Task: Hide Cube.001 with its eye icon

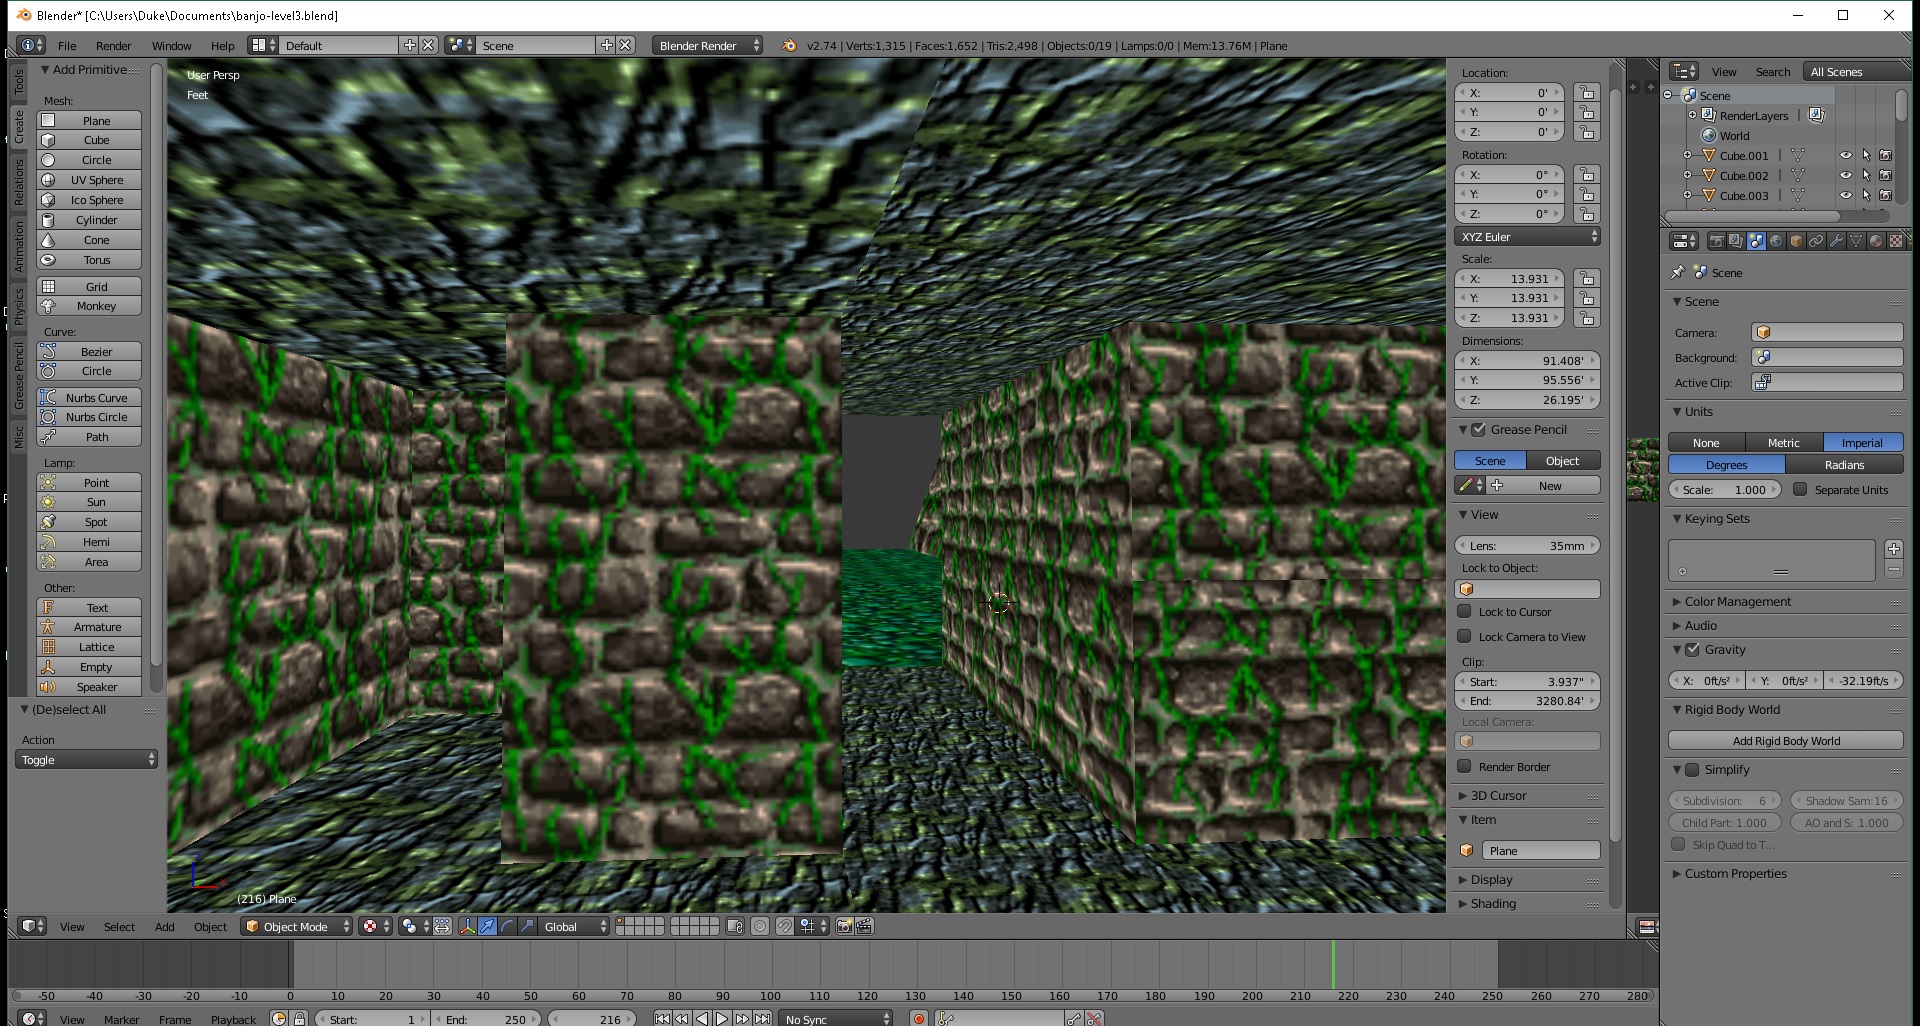Action: point(1845,156)
